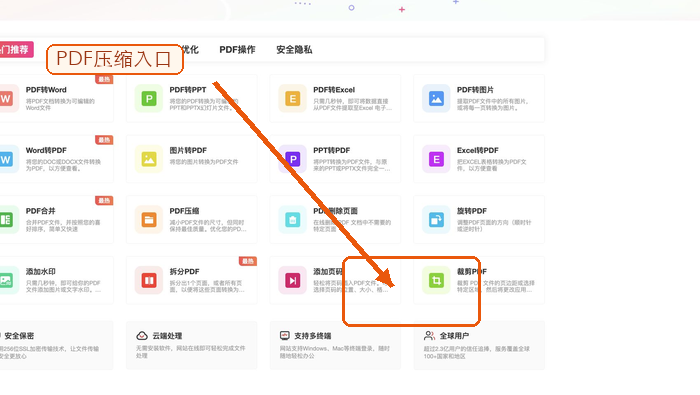Image resolution: width=700 pixels, height=395 pixels.
Task: Click the orange PDF转Excel icon
Action: click(293, 99)
